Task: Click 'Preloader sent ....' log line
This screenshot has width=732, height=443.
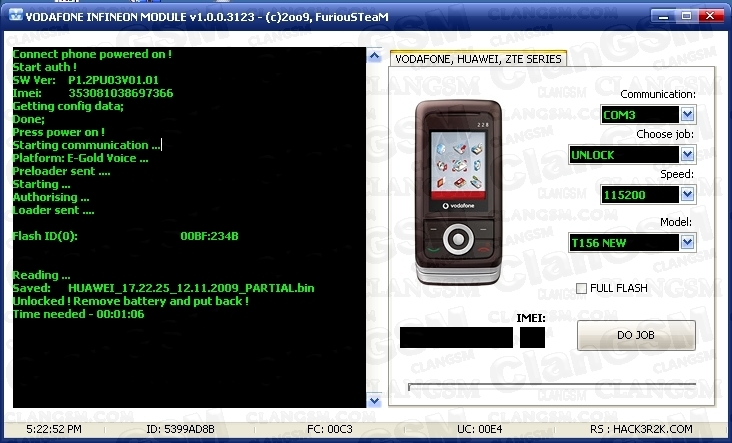Action: click(x=61, y=171)
